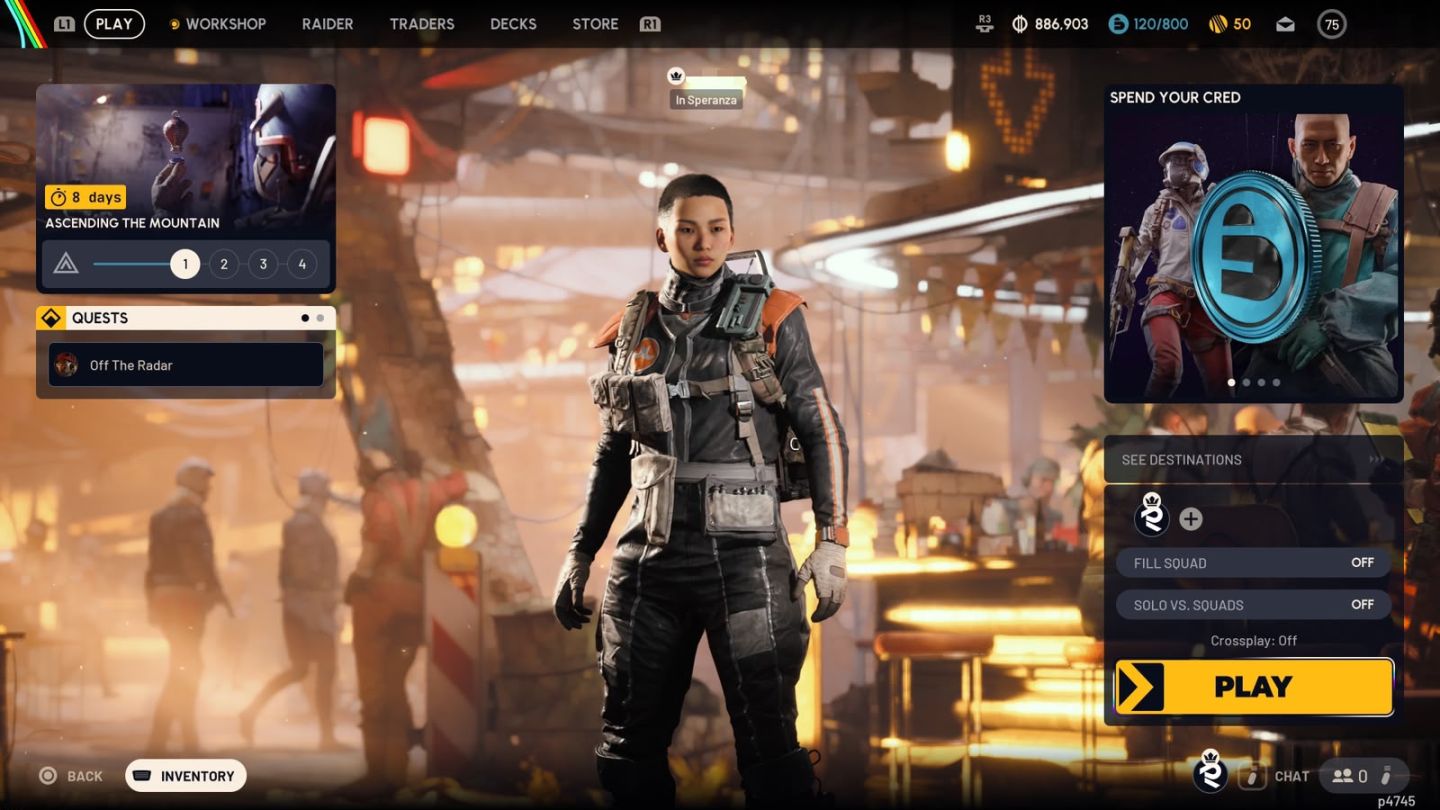
Task: Select stage 4 of Ascending the Mountain
Action: pos(302,264)
